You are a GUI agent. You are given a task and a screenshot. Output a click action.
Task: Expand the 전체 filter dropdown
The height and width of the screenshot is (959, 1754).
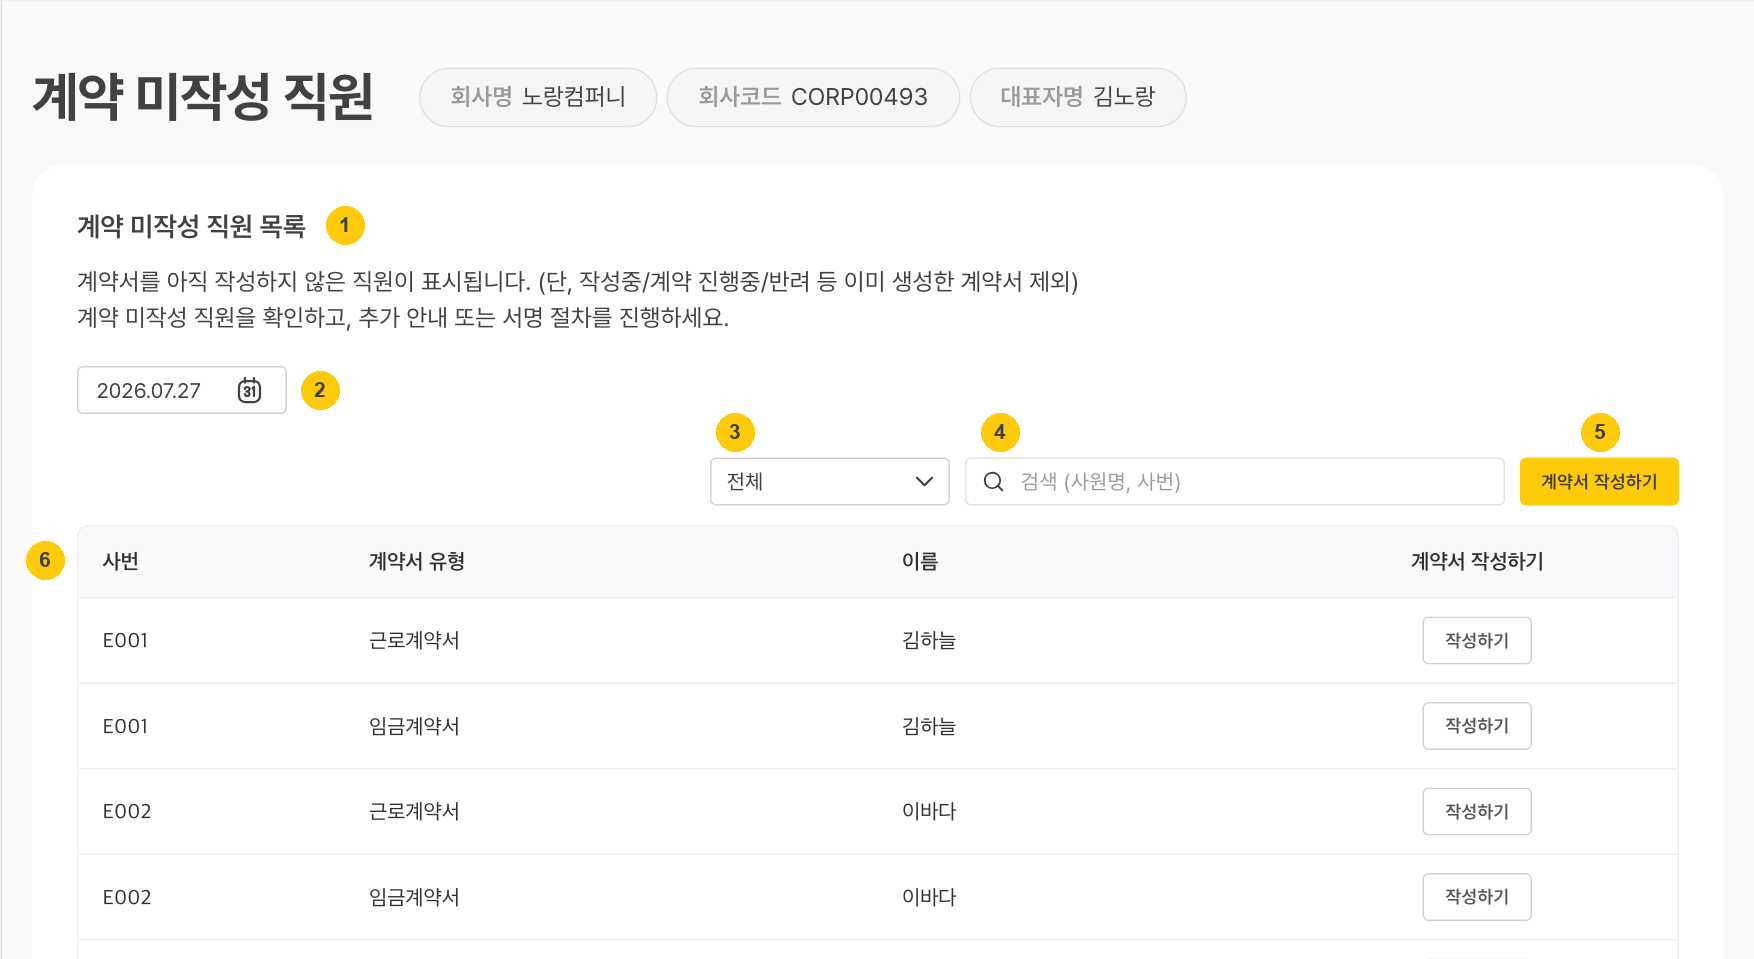point(830,482)
